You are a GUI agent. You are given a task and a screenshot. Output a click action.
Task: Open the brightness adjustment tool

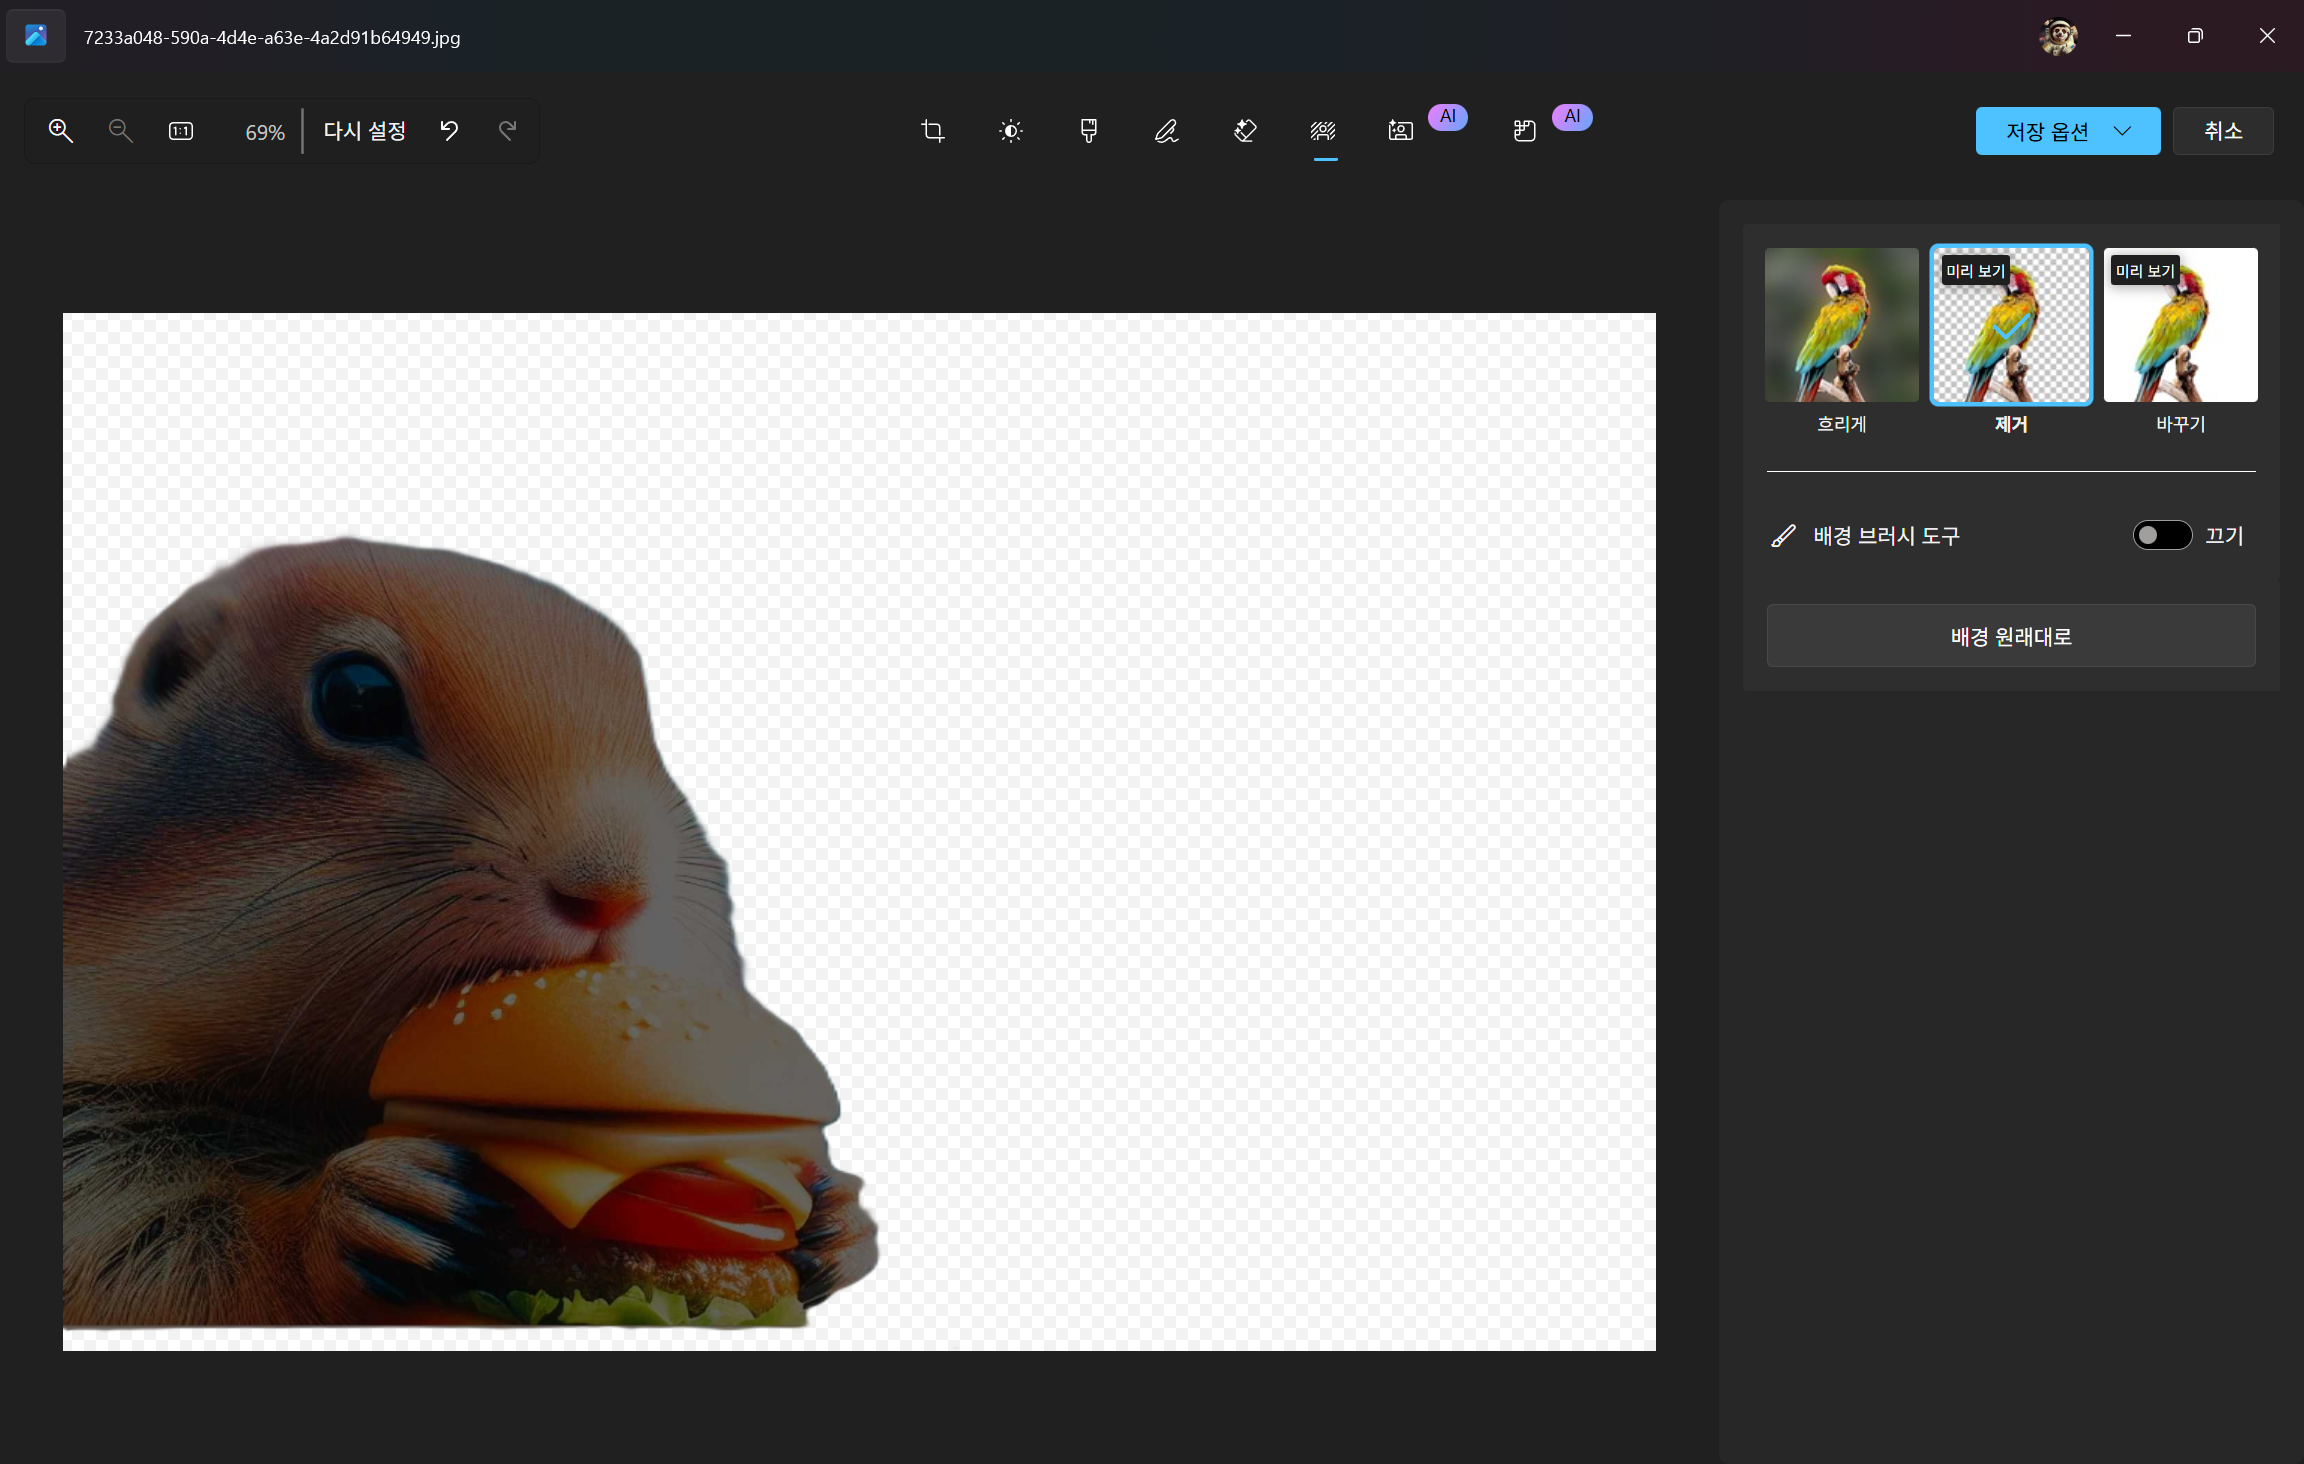click(x=1011, y=131)
